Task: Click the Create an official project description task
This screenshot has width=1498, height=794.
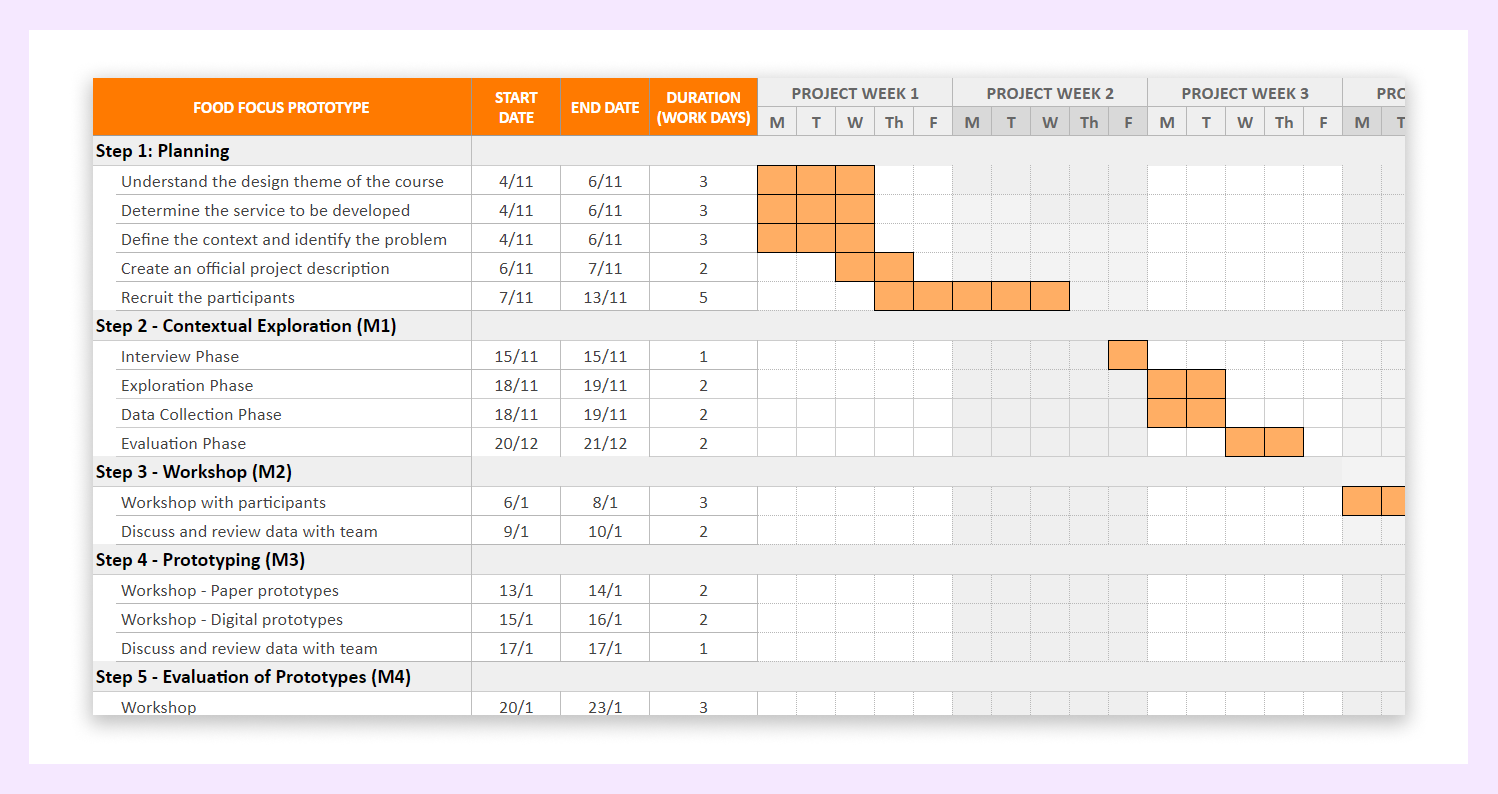Action: [x=255, y=268]
